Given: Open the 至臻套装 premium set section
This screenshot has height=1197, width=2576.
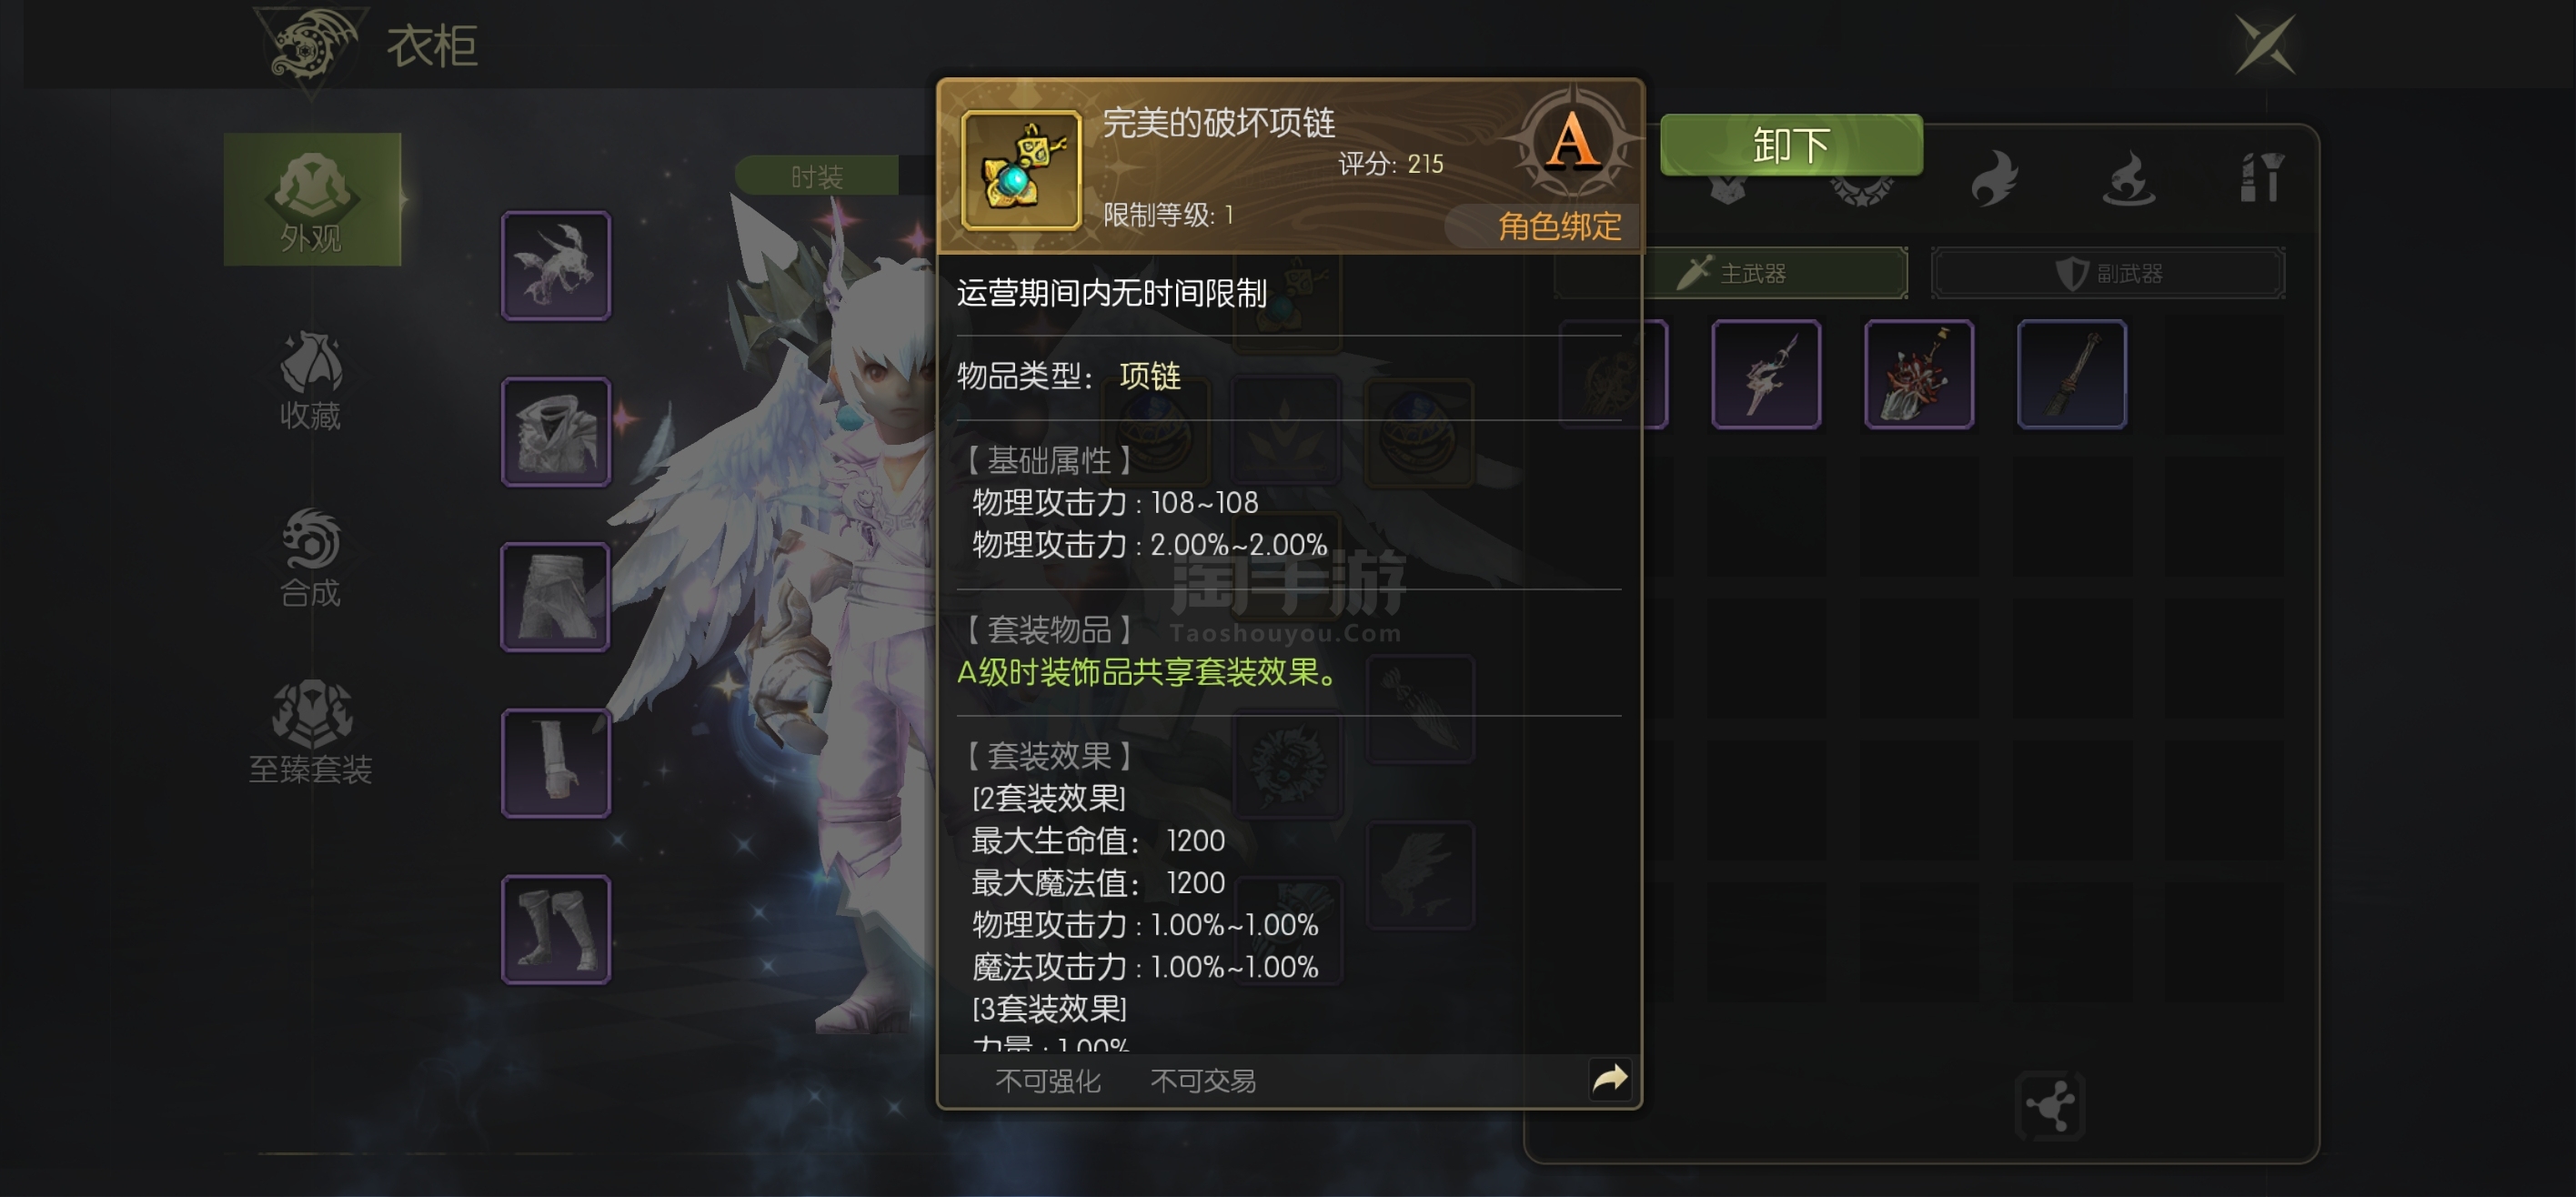Looking at the screenshot, I should point(311,733).
